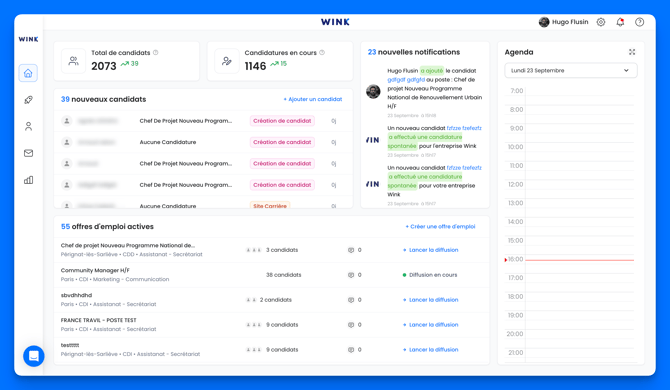670x390 pixels.
Task: Open comments icon on FRANCE TRAVIL offer
Action: point(351,325)
